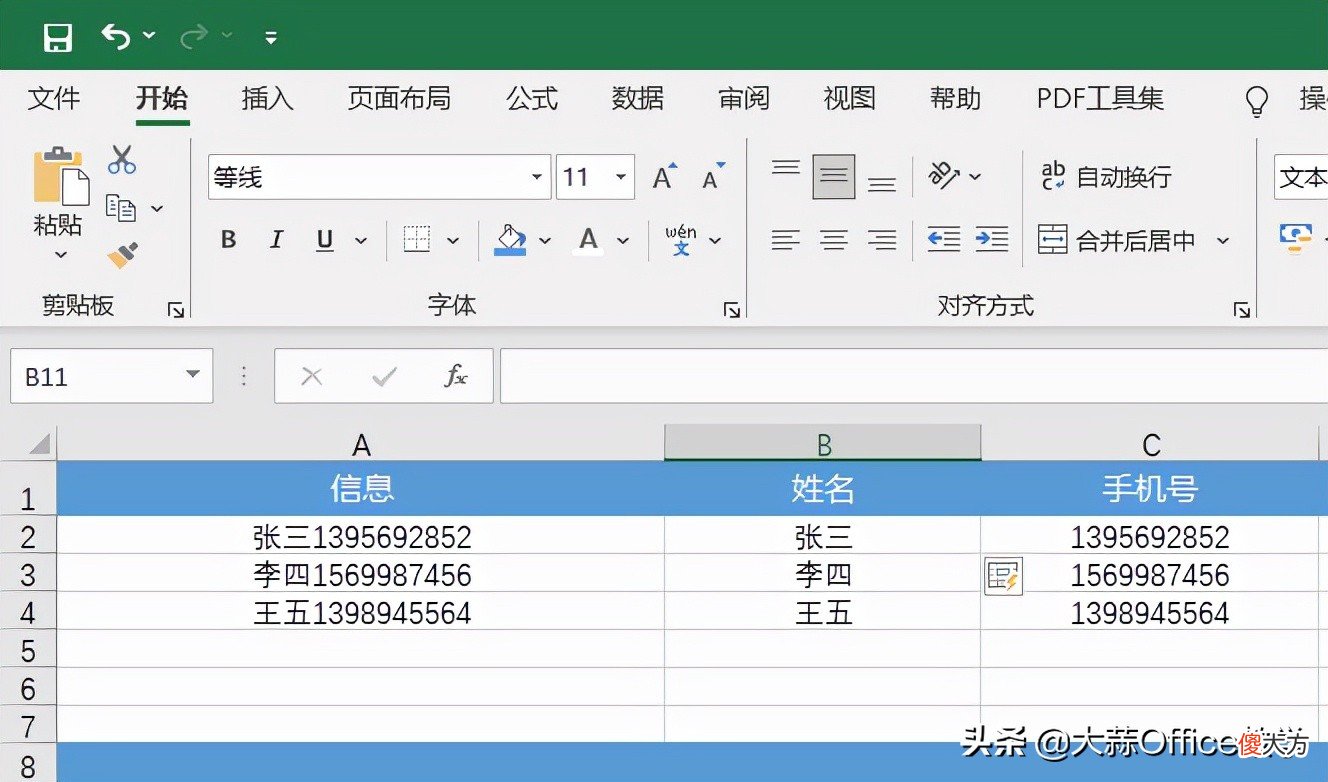
Task: Click the Increase Indent icon
Action: 992,240
